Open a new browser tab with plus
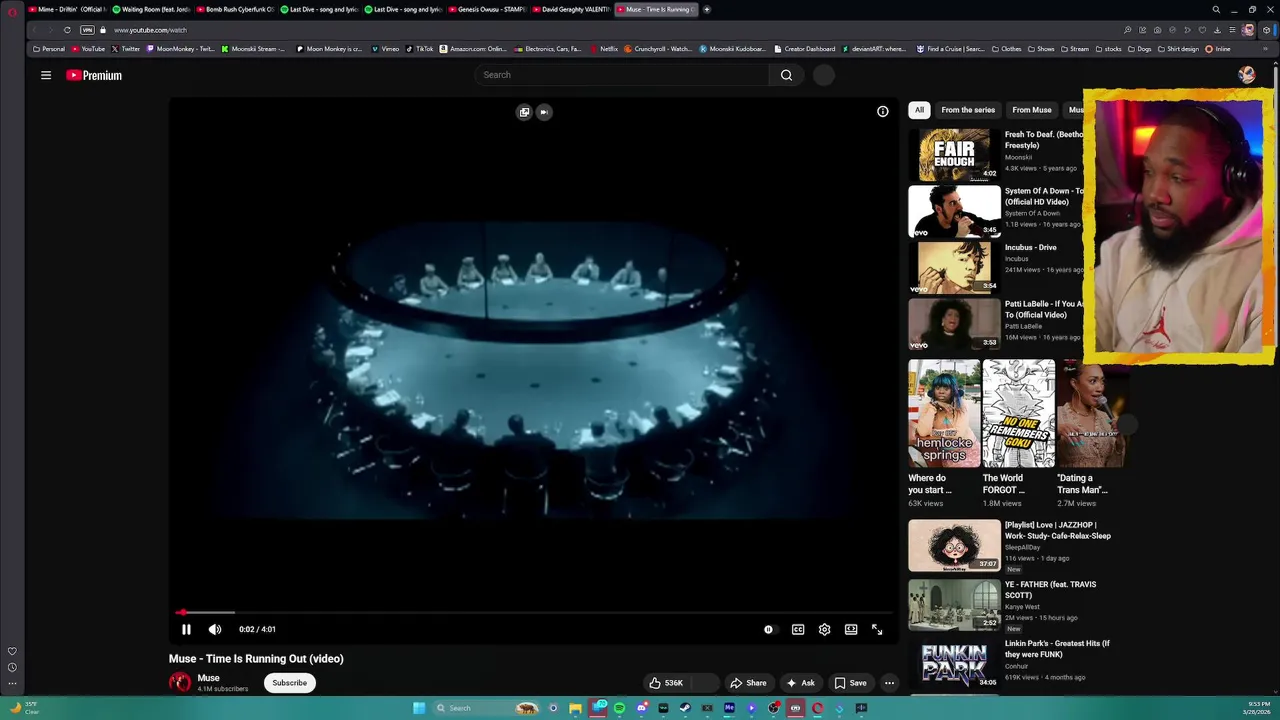Viewport: 1280px width, 720px height. pos(707,9)
